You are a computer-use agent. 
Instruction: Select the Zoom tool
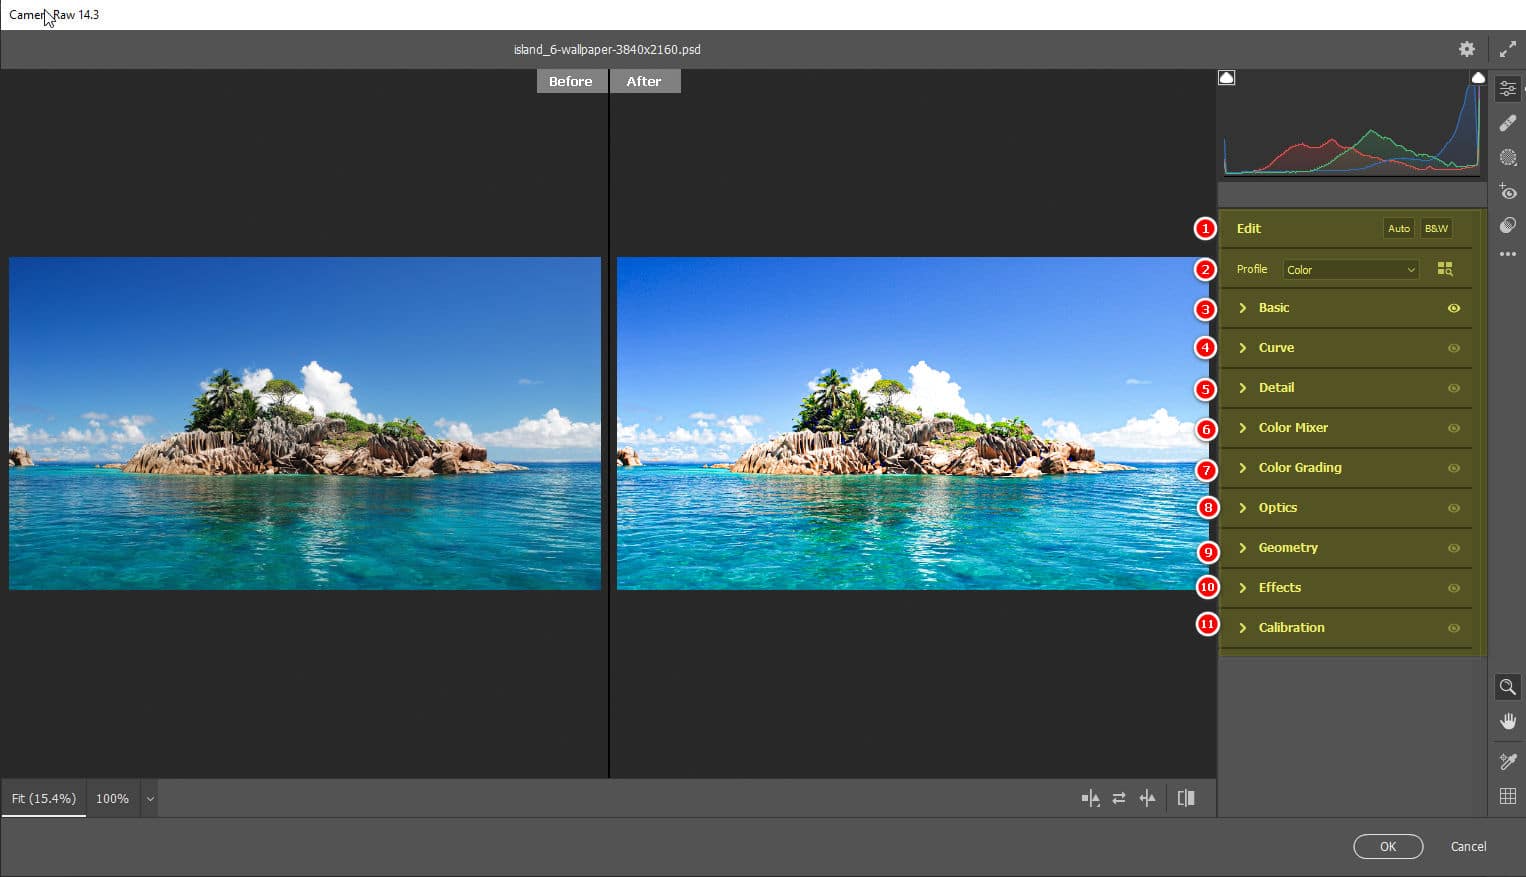click(x=1508, y=687)
